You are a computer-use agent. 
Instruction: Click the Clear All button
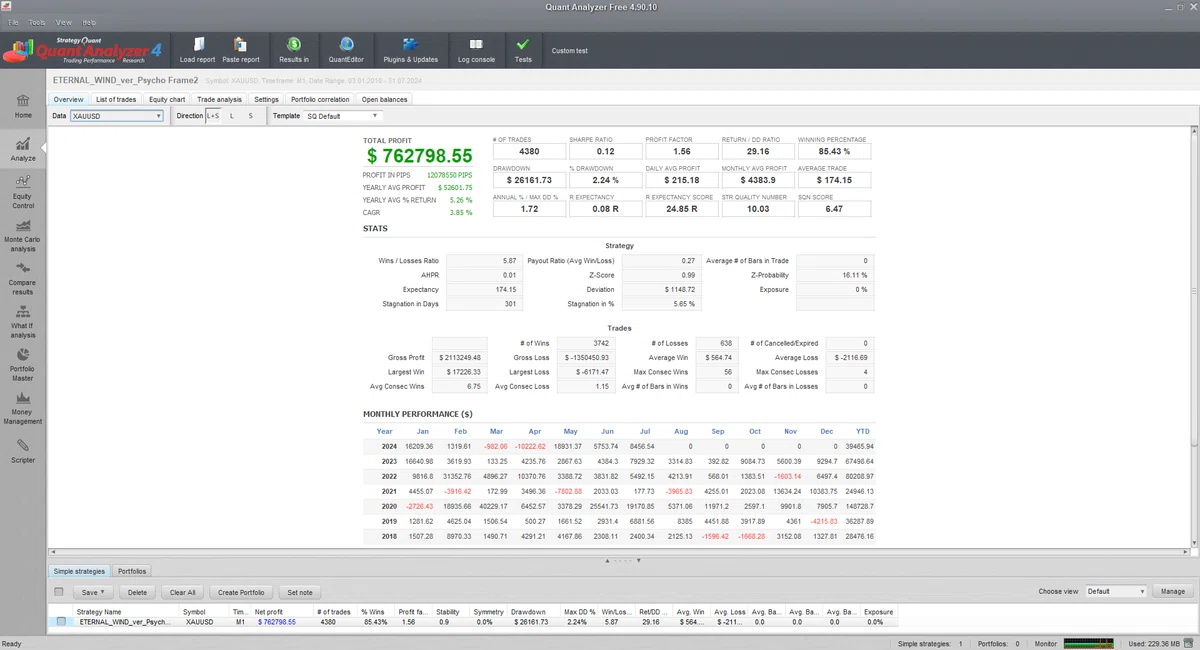pyautogui.click(x=183, y=592)
